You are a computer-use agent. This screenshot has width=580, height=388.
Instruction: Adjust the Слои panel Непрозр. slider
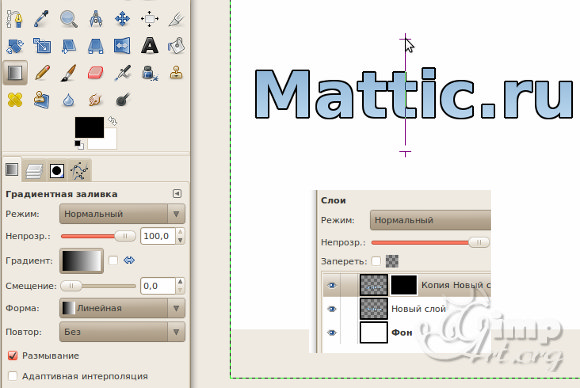(x=431, y=243)
